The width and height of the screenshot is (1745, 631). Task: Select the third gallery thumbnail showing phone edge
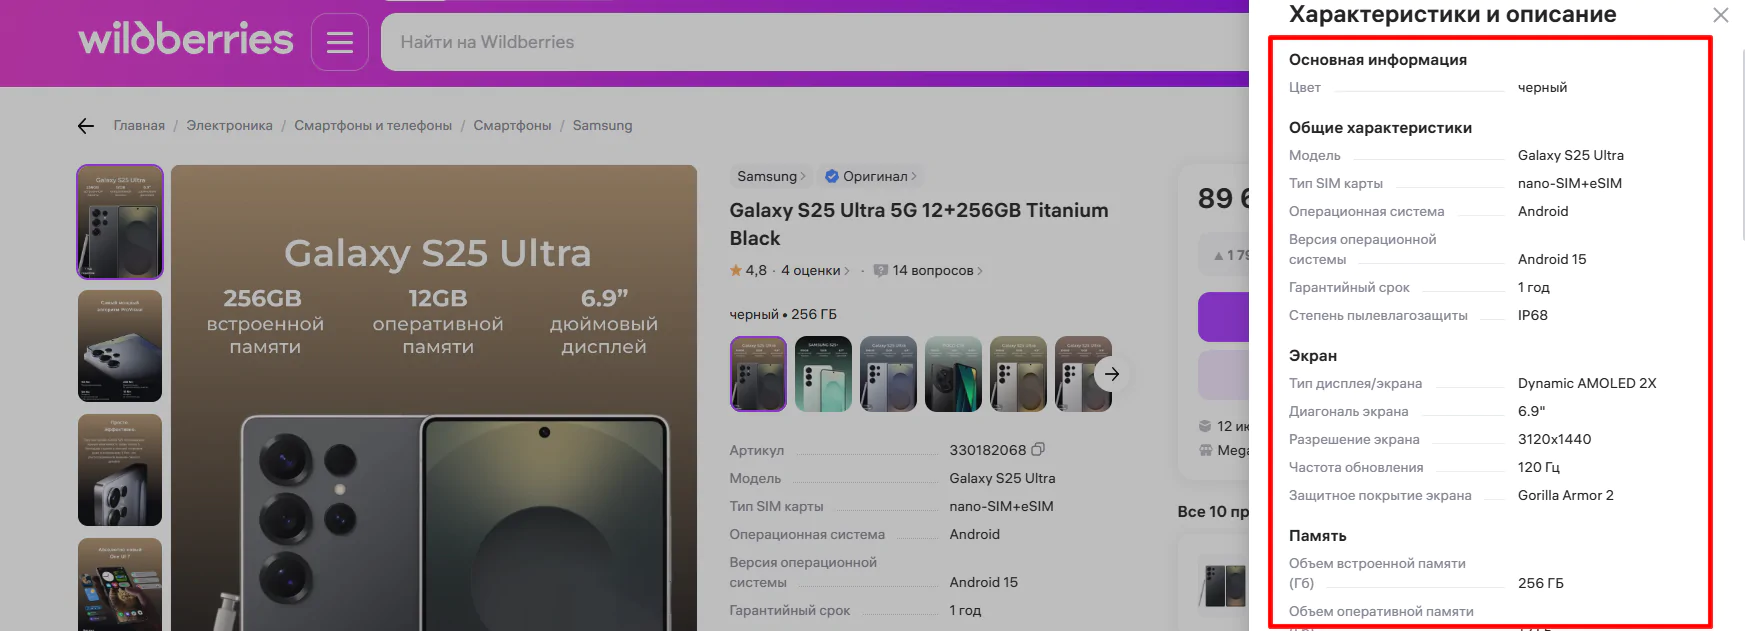pyautogui.click(x=120, y=470)
